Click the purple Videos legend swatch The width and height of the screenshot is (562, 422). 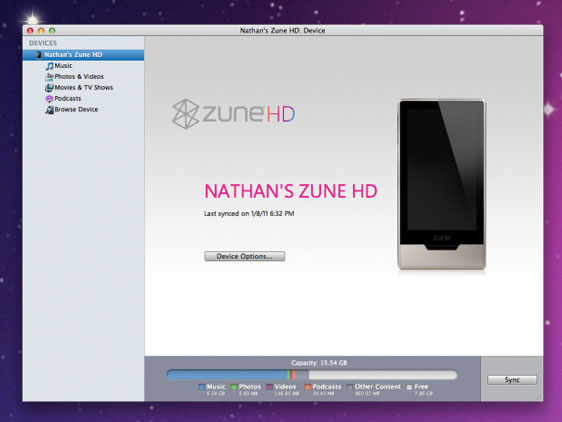pos(270,387)
